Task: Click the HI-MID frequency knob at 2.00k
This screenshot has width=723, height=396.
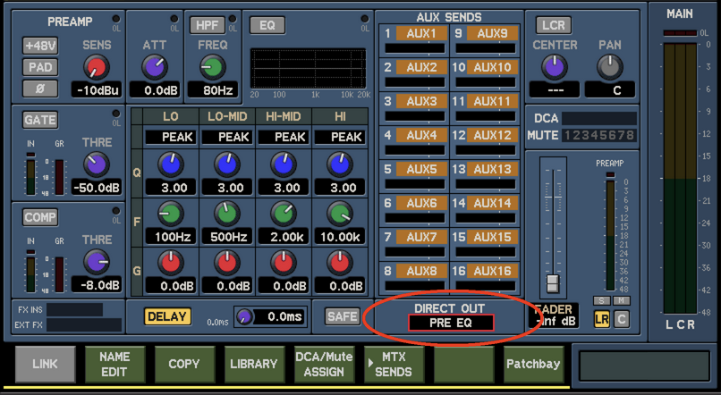Action: coord(283,213)
